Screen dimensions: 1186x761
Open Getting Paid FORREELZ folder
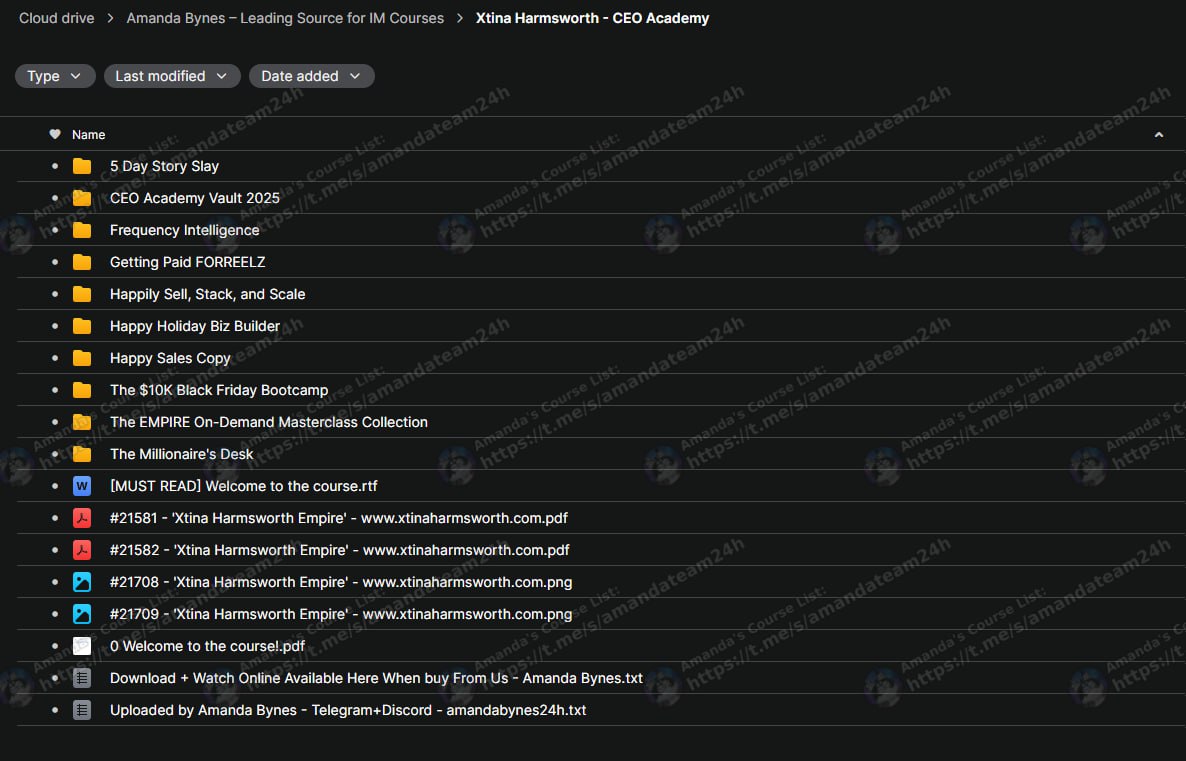click(187, 262)
